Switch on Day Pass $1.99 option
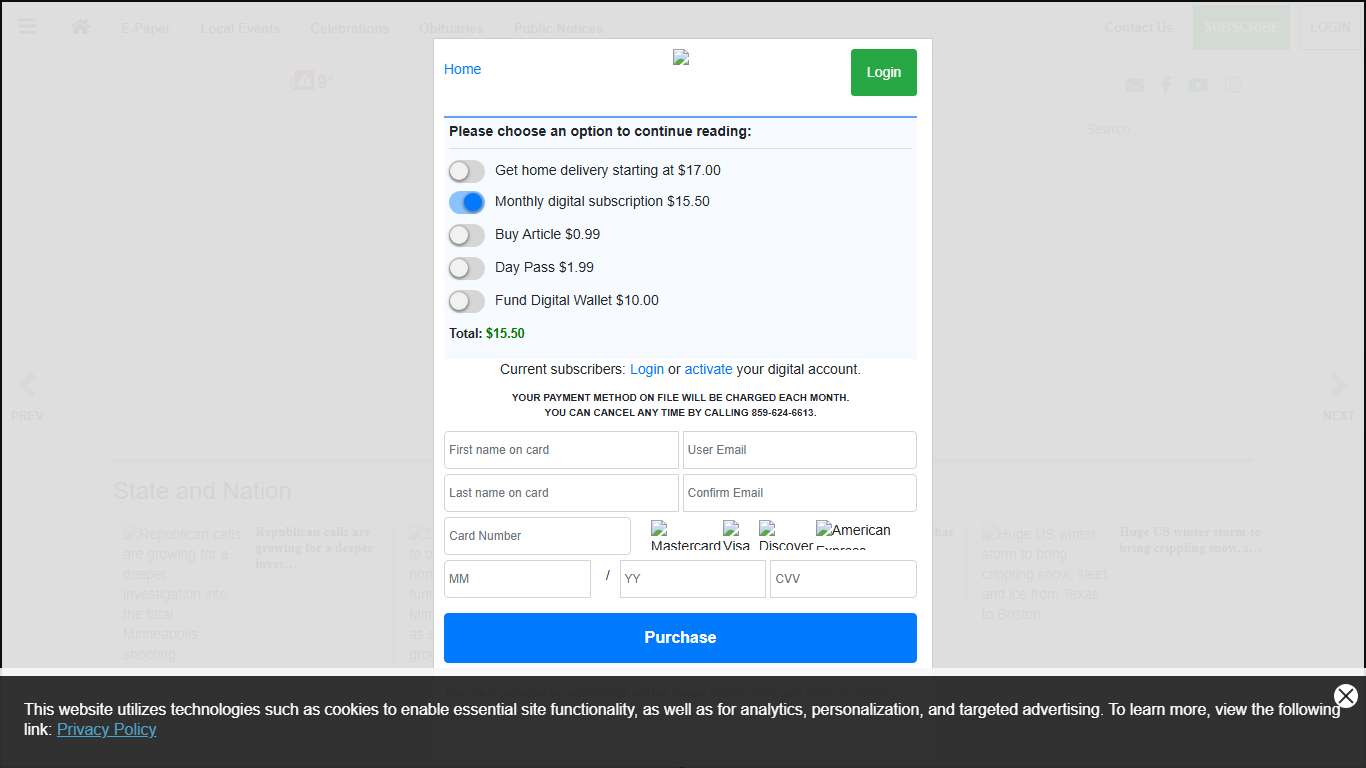Viewport: 1366px width, 768px height. [x=466, y=268]
